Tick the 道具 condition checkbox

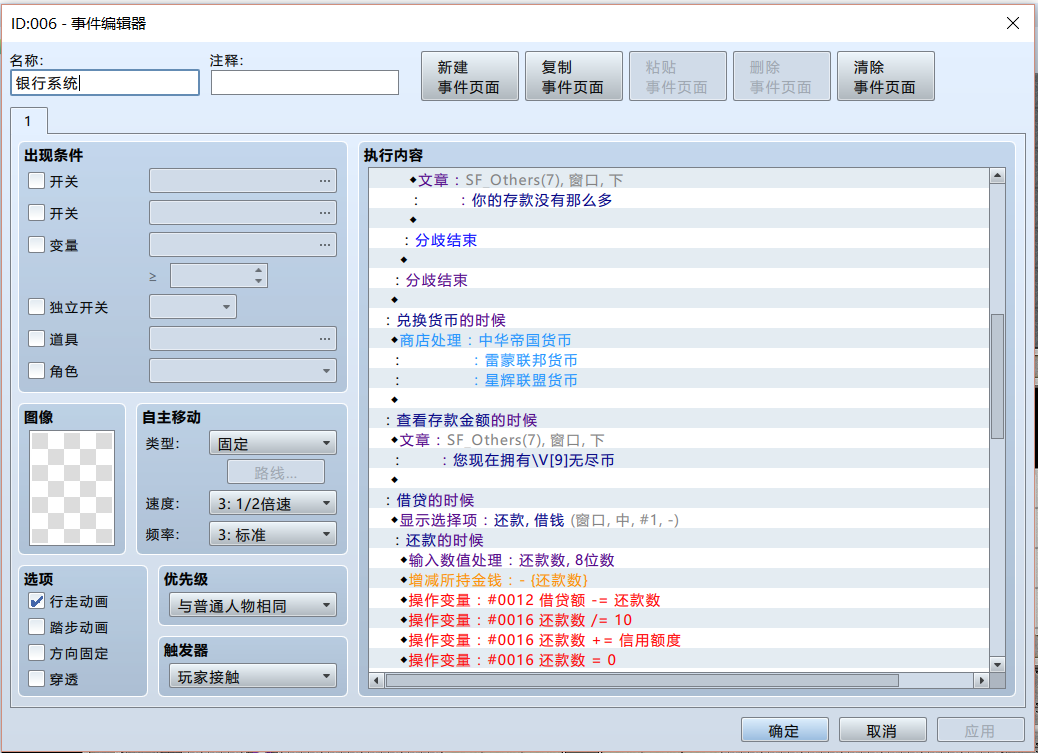pyautogui.click(x=36, y=338)
